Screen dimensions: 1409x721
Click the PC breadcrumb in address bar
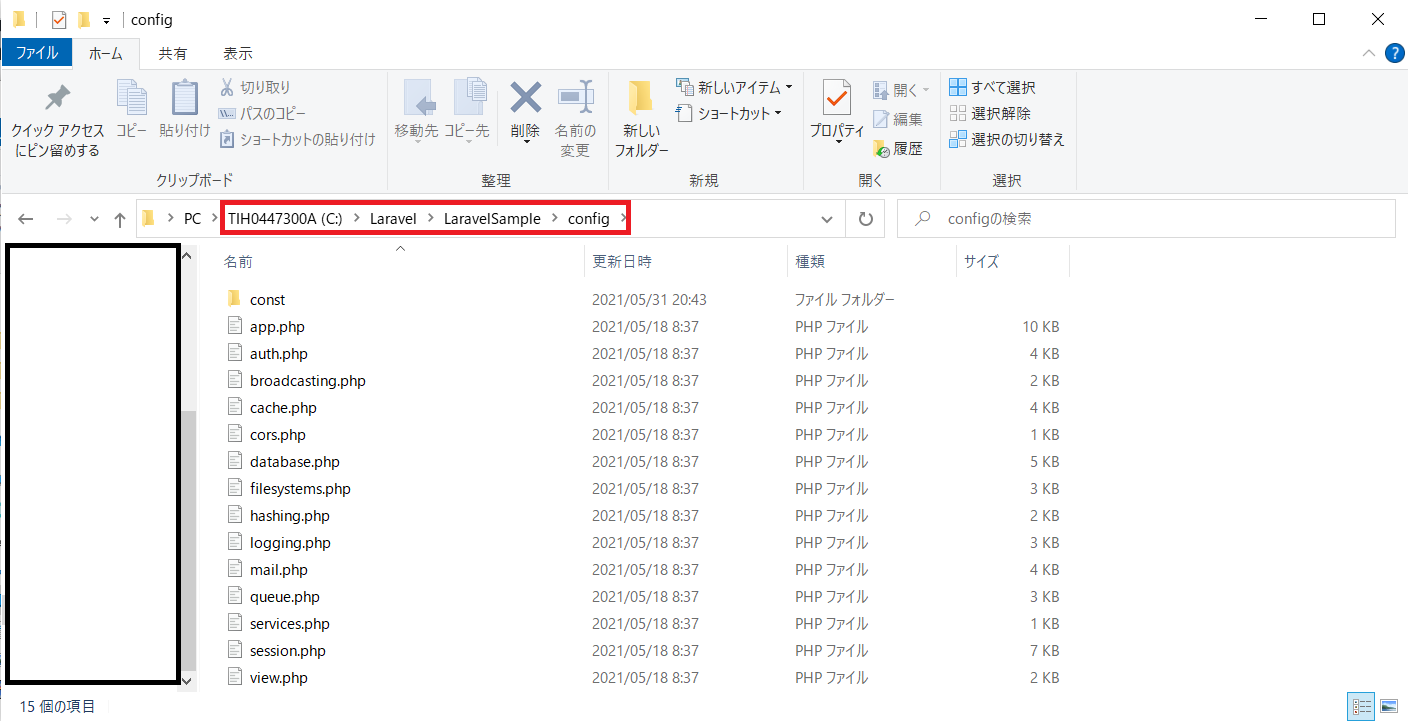tap(192, 219)
